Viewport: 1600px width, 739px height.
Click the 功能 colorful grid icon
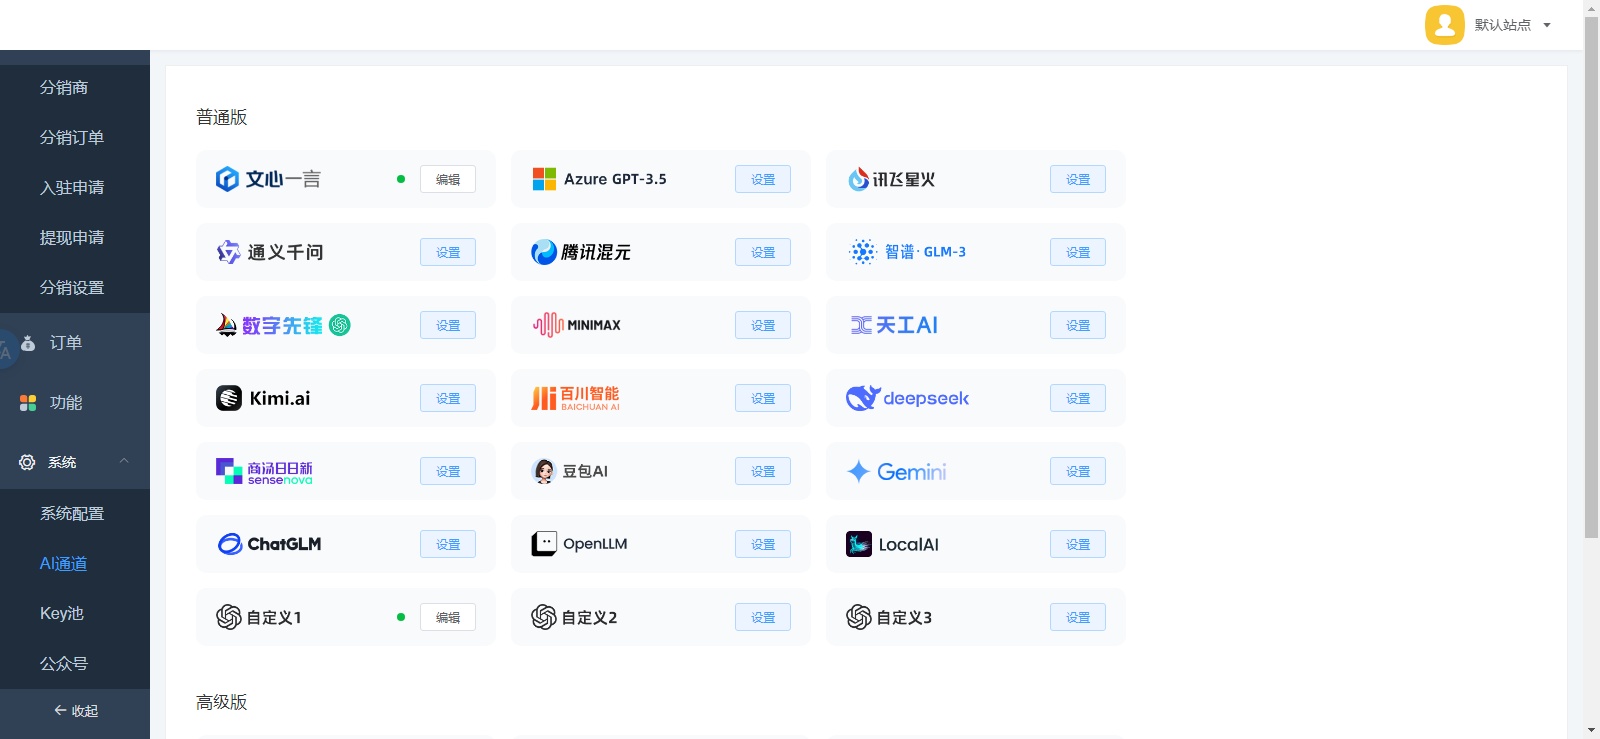[x=28, y=403]
